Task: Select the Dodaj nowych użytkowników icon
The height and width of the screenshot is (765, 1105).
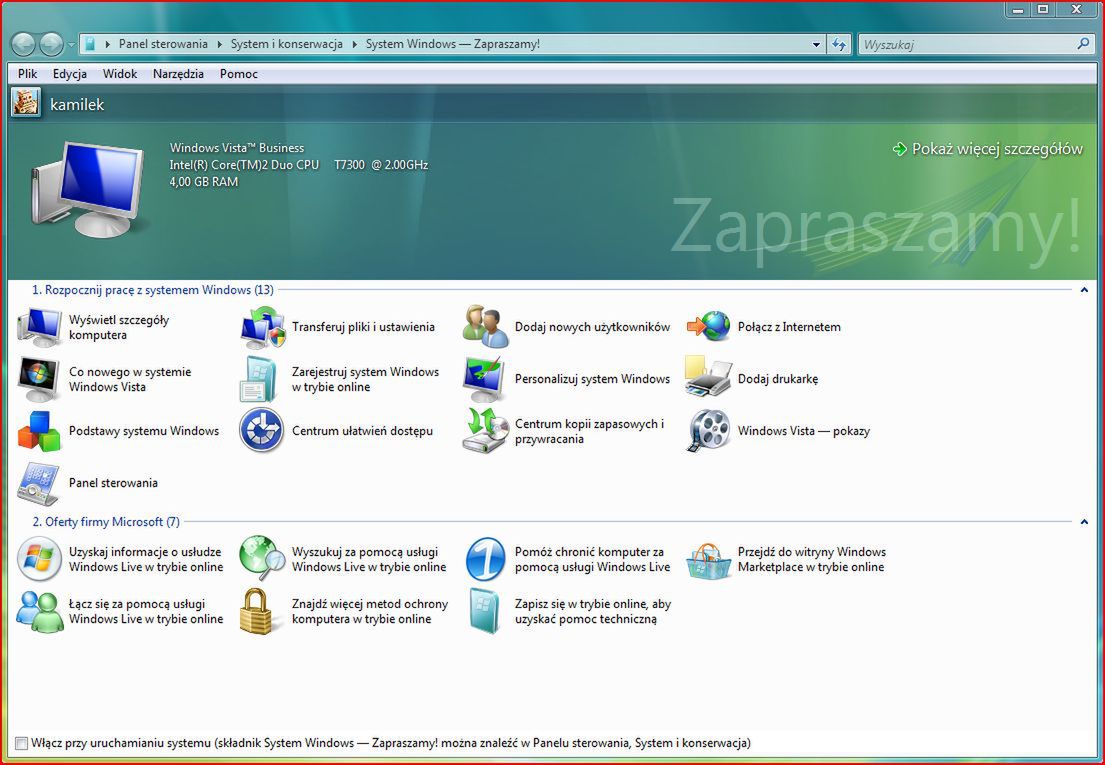Action: point(485,327)
